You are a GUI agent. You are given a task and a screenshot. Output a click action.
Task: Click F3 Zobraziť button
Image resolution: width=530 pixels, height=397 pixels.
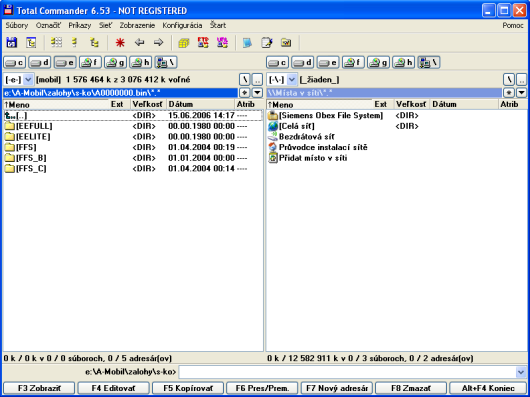pyautogui.click(x=39, y=388)
